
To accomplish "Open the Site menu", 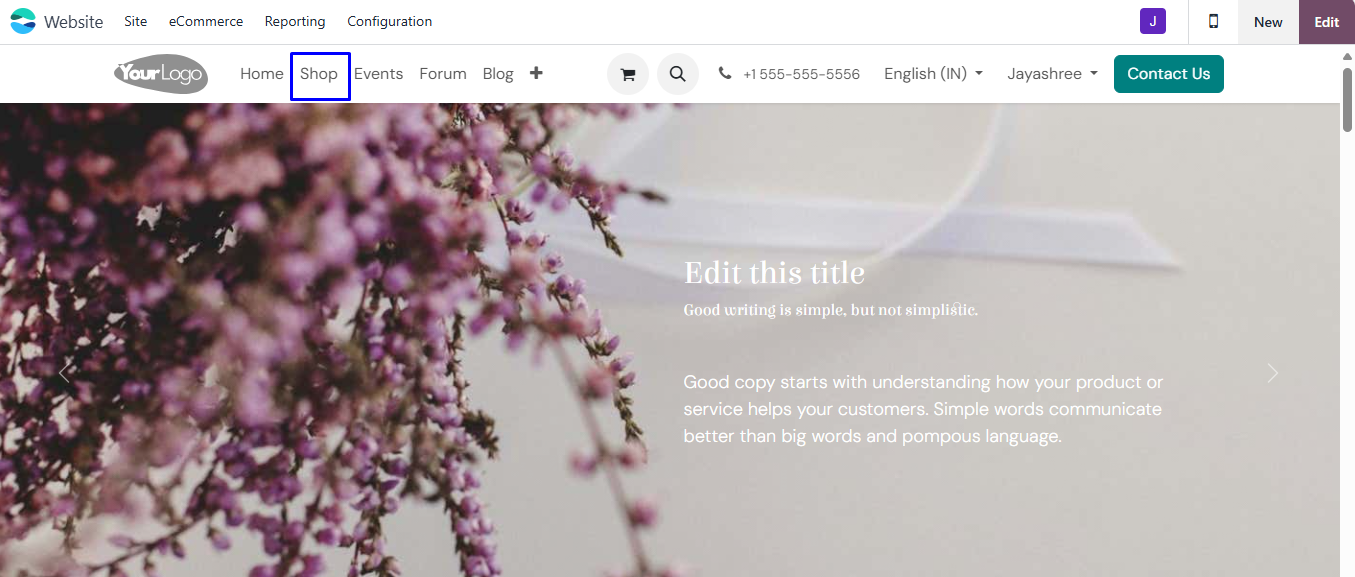I will 136,21.
